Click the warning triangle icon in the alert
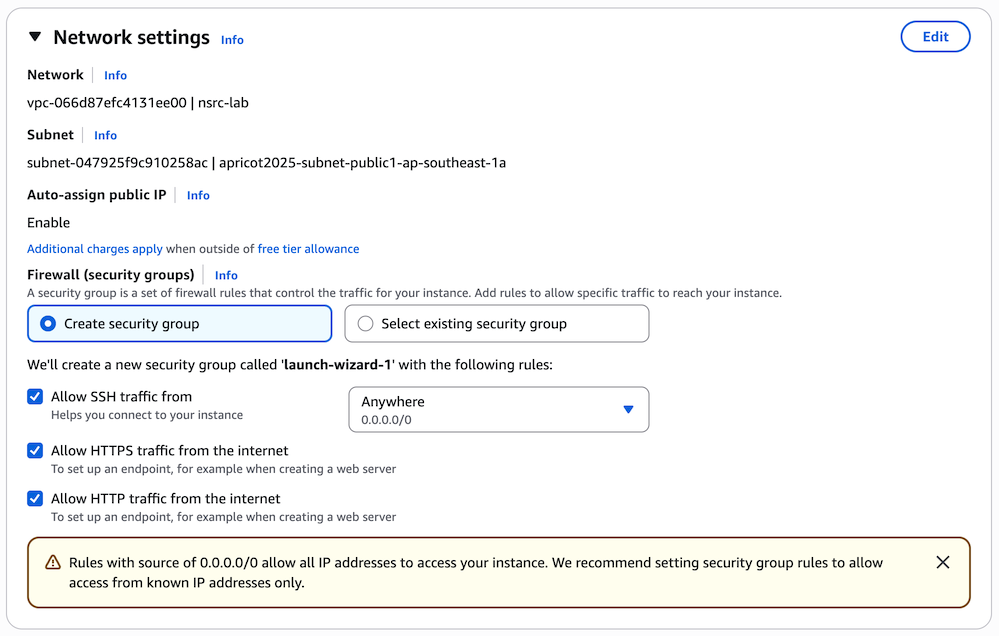 (53, 563)
